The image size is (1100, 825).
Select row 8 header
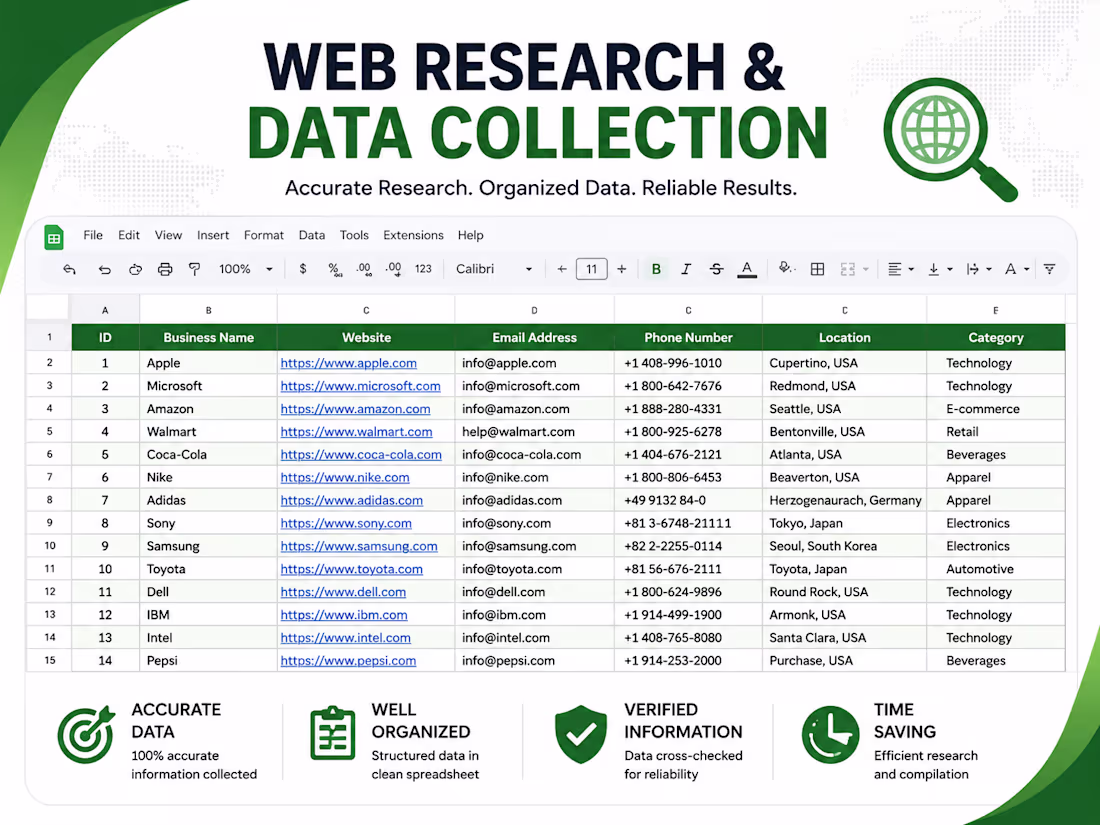[49, 500]
